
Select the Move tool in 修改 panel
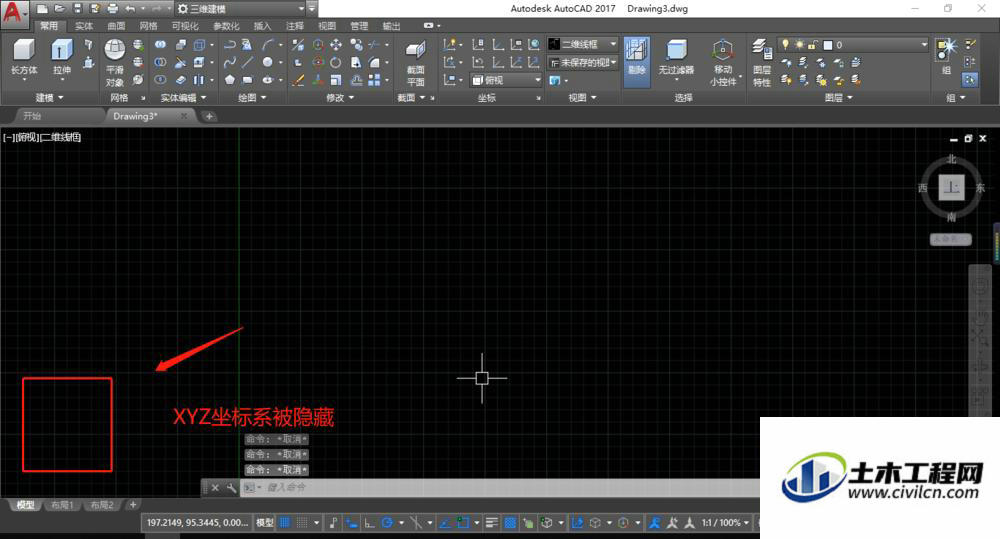click(335, 45)
